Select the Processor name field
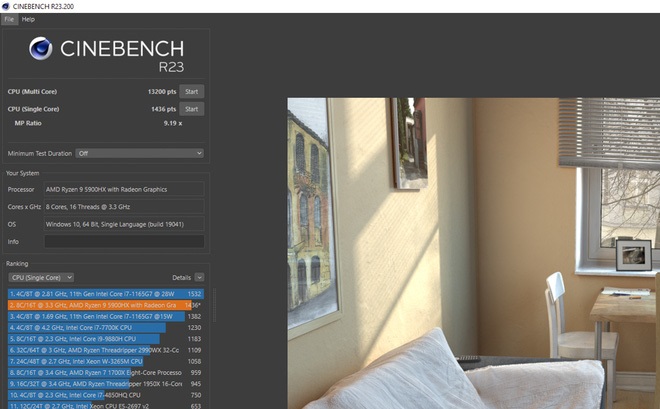Screen dimensions: 660x409 (x=124, y=189)
